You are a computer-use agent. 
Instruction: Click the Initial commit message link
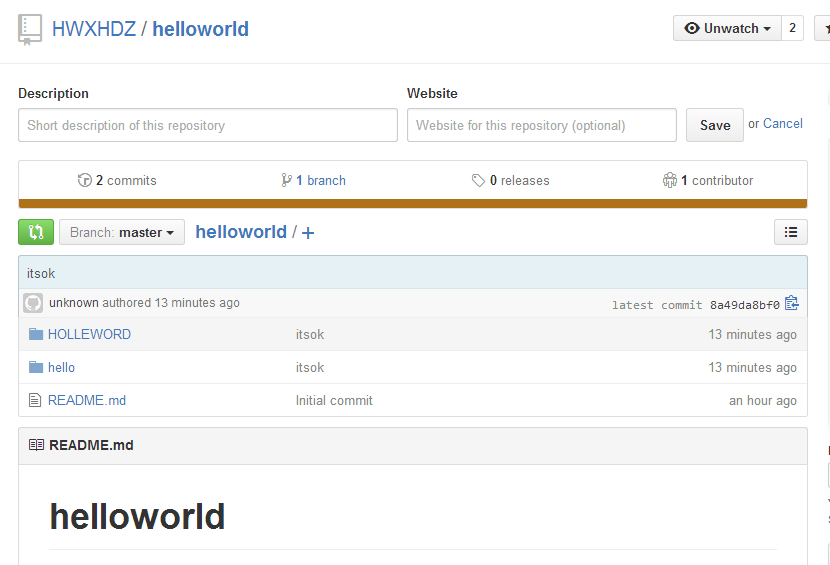pyautogui.click(x=334, y=400)
